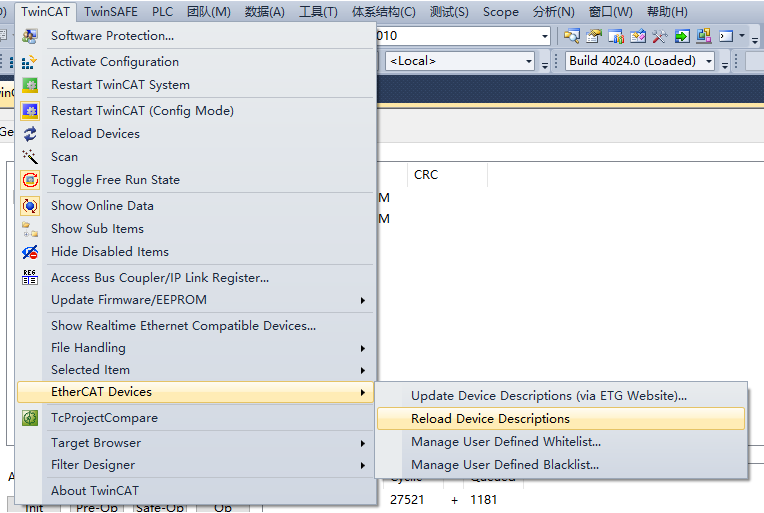764x513 pixels.
Task: Click Activate Configuration icon
Action: 30,62
